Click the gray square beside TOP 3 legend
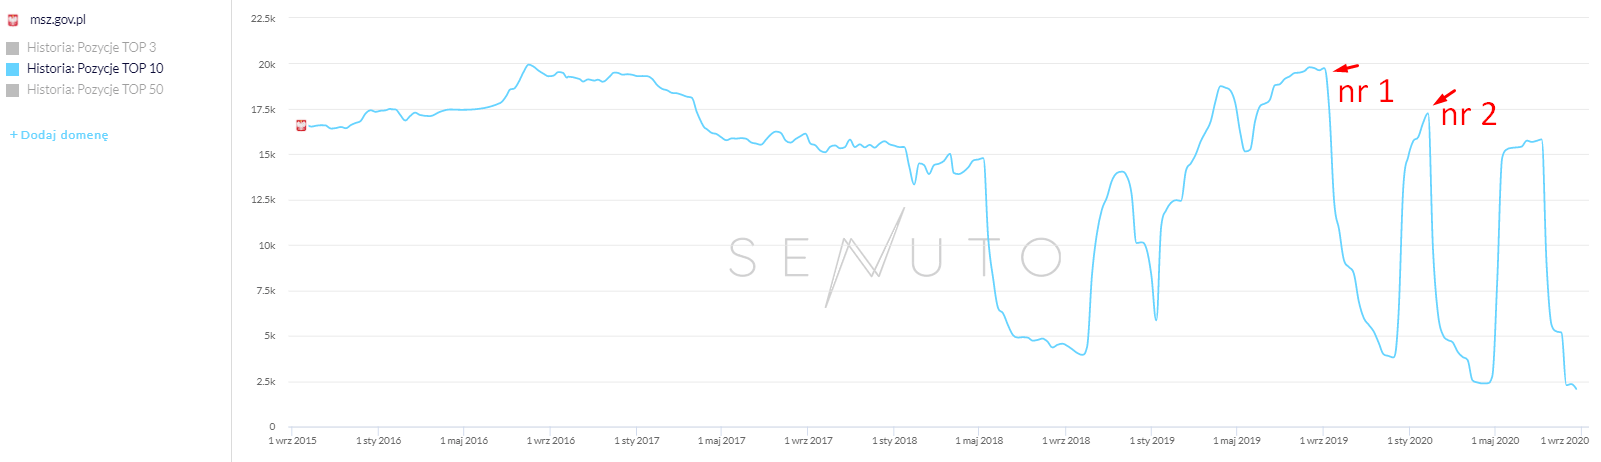Viewport: 1601px width, 462px height. click(x=13, y=48)
